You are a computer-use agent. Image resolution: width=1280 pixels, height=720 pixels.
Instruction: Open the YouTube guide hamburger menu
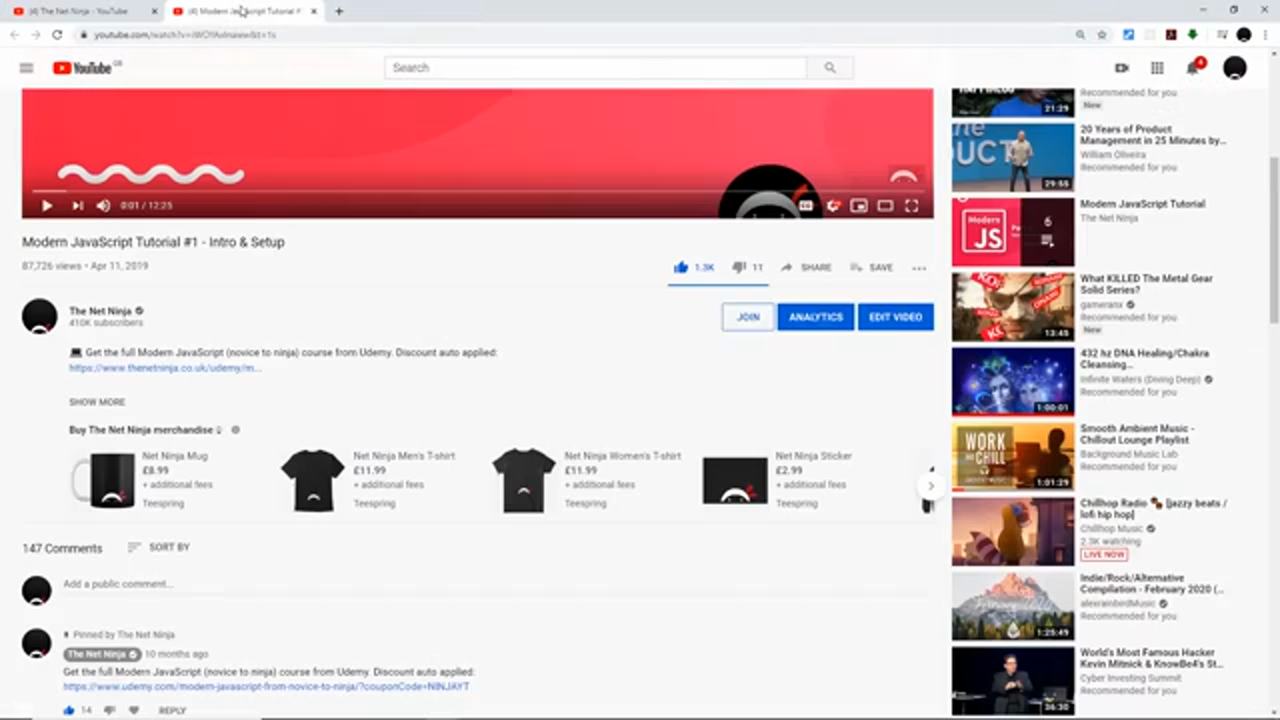point(26,68)
